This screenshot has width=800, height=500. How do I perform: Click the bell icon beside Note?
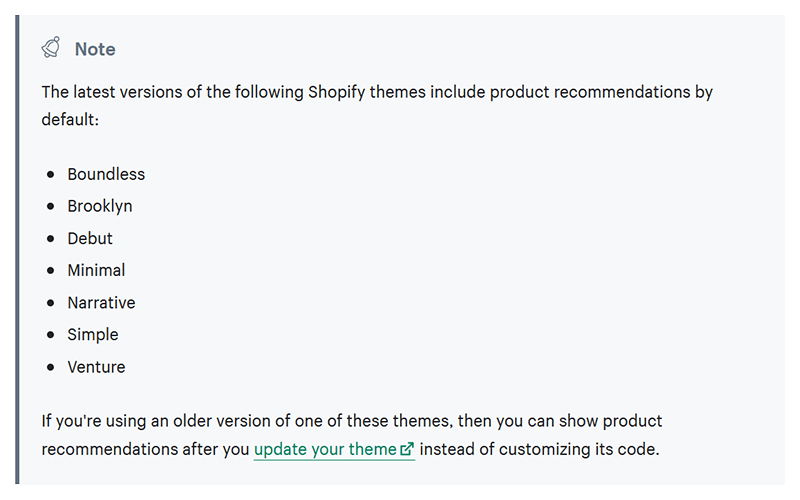click(x=51, y=48)
